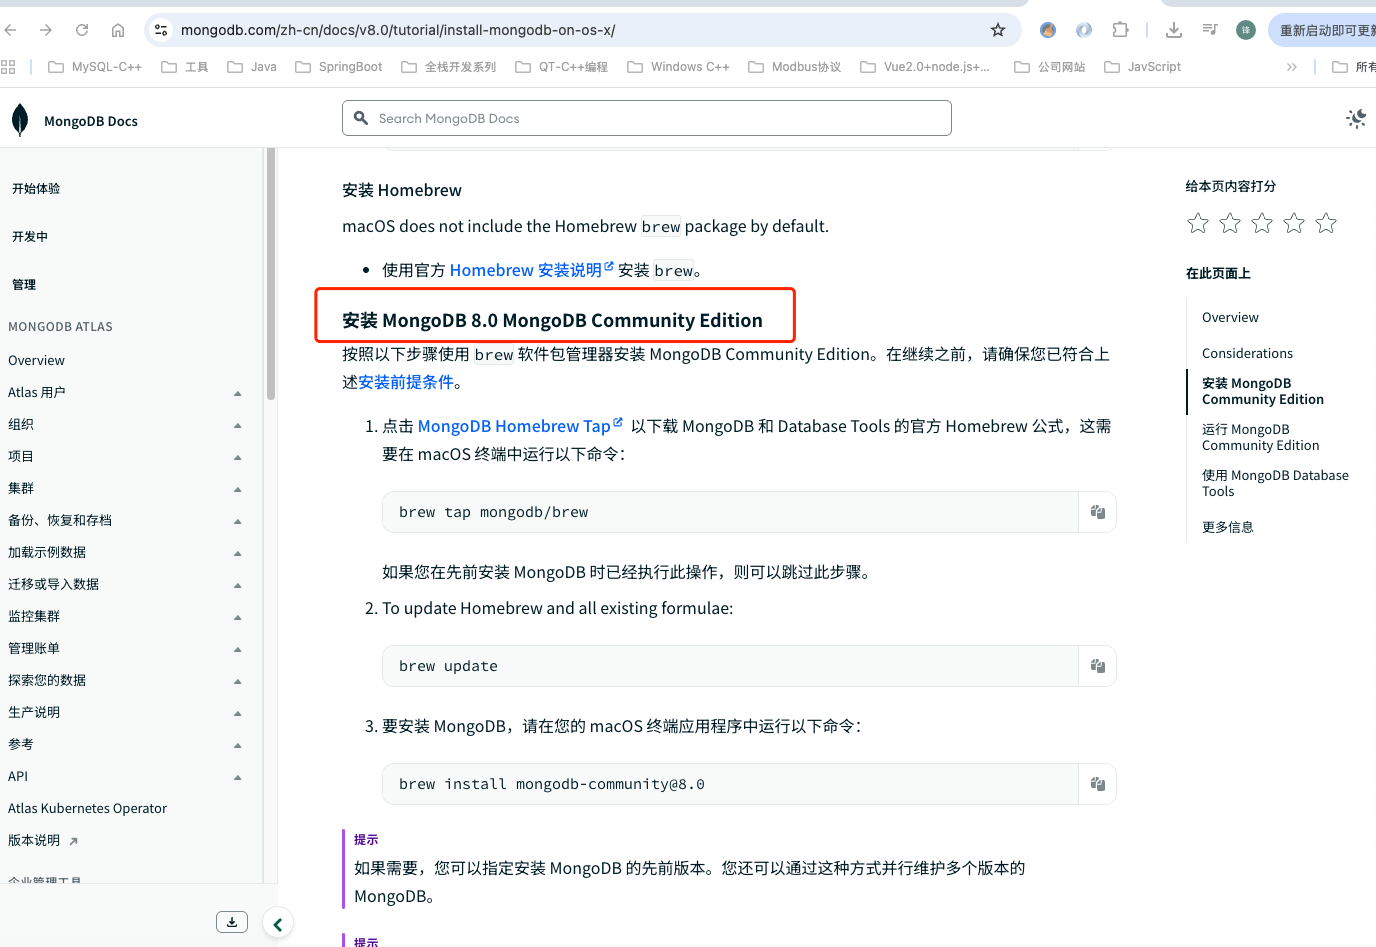
Task: Jump to 更多信息 in page contents
Action: tap(1228, 527)
